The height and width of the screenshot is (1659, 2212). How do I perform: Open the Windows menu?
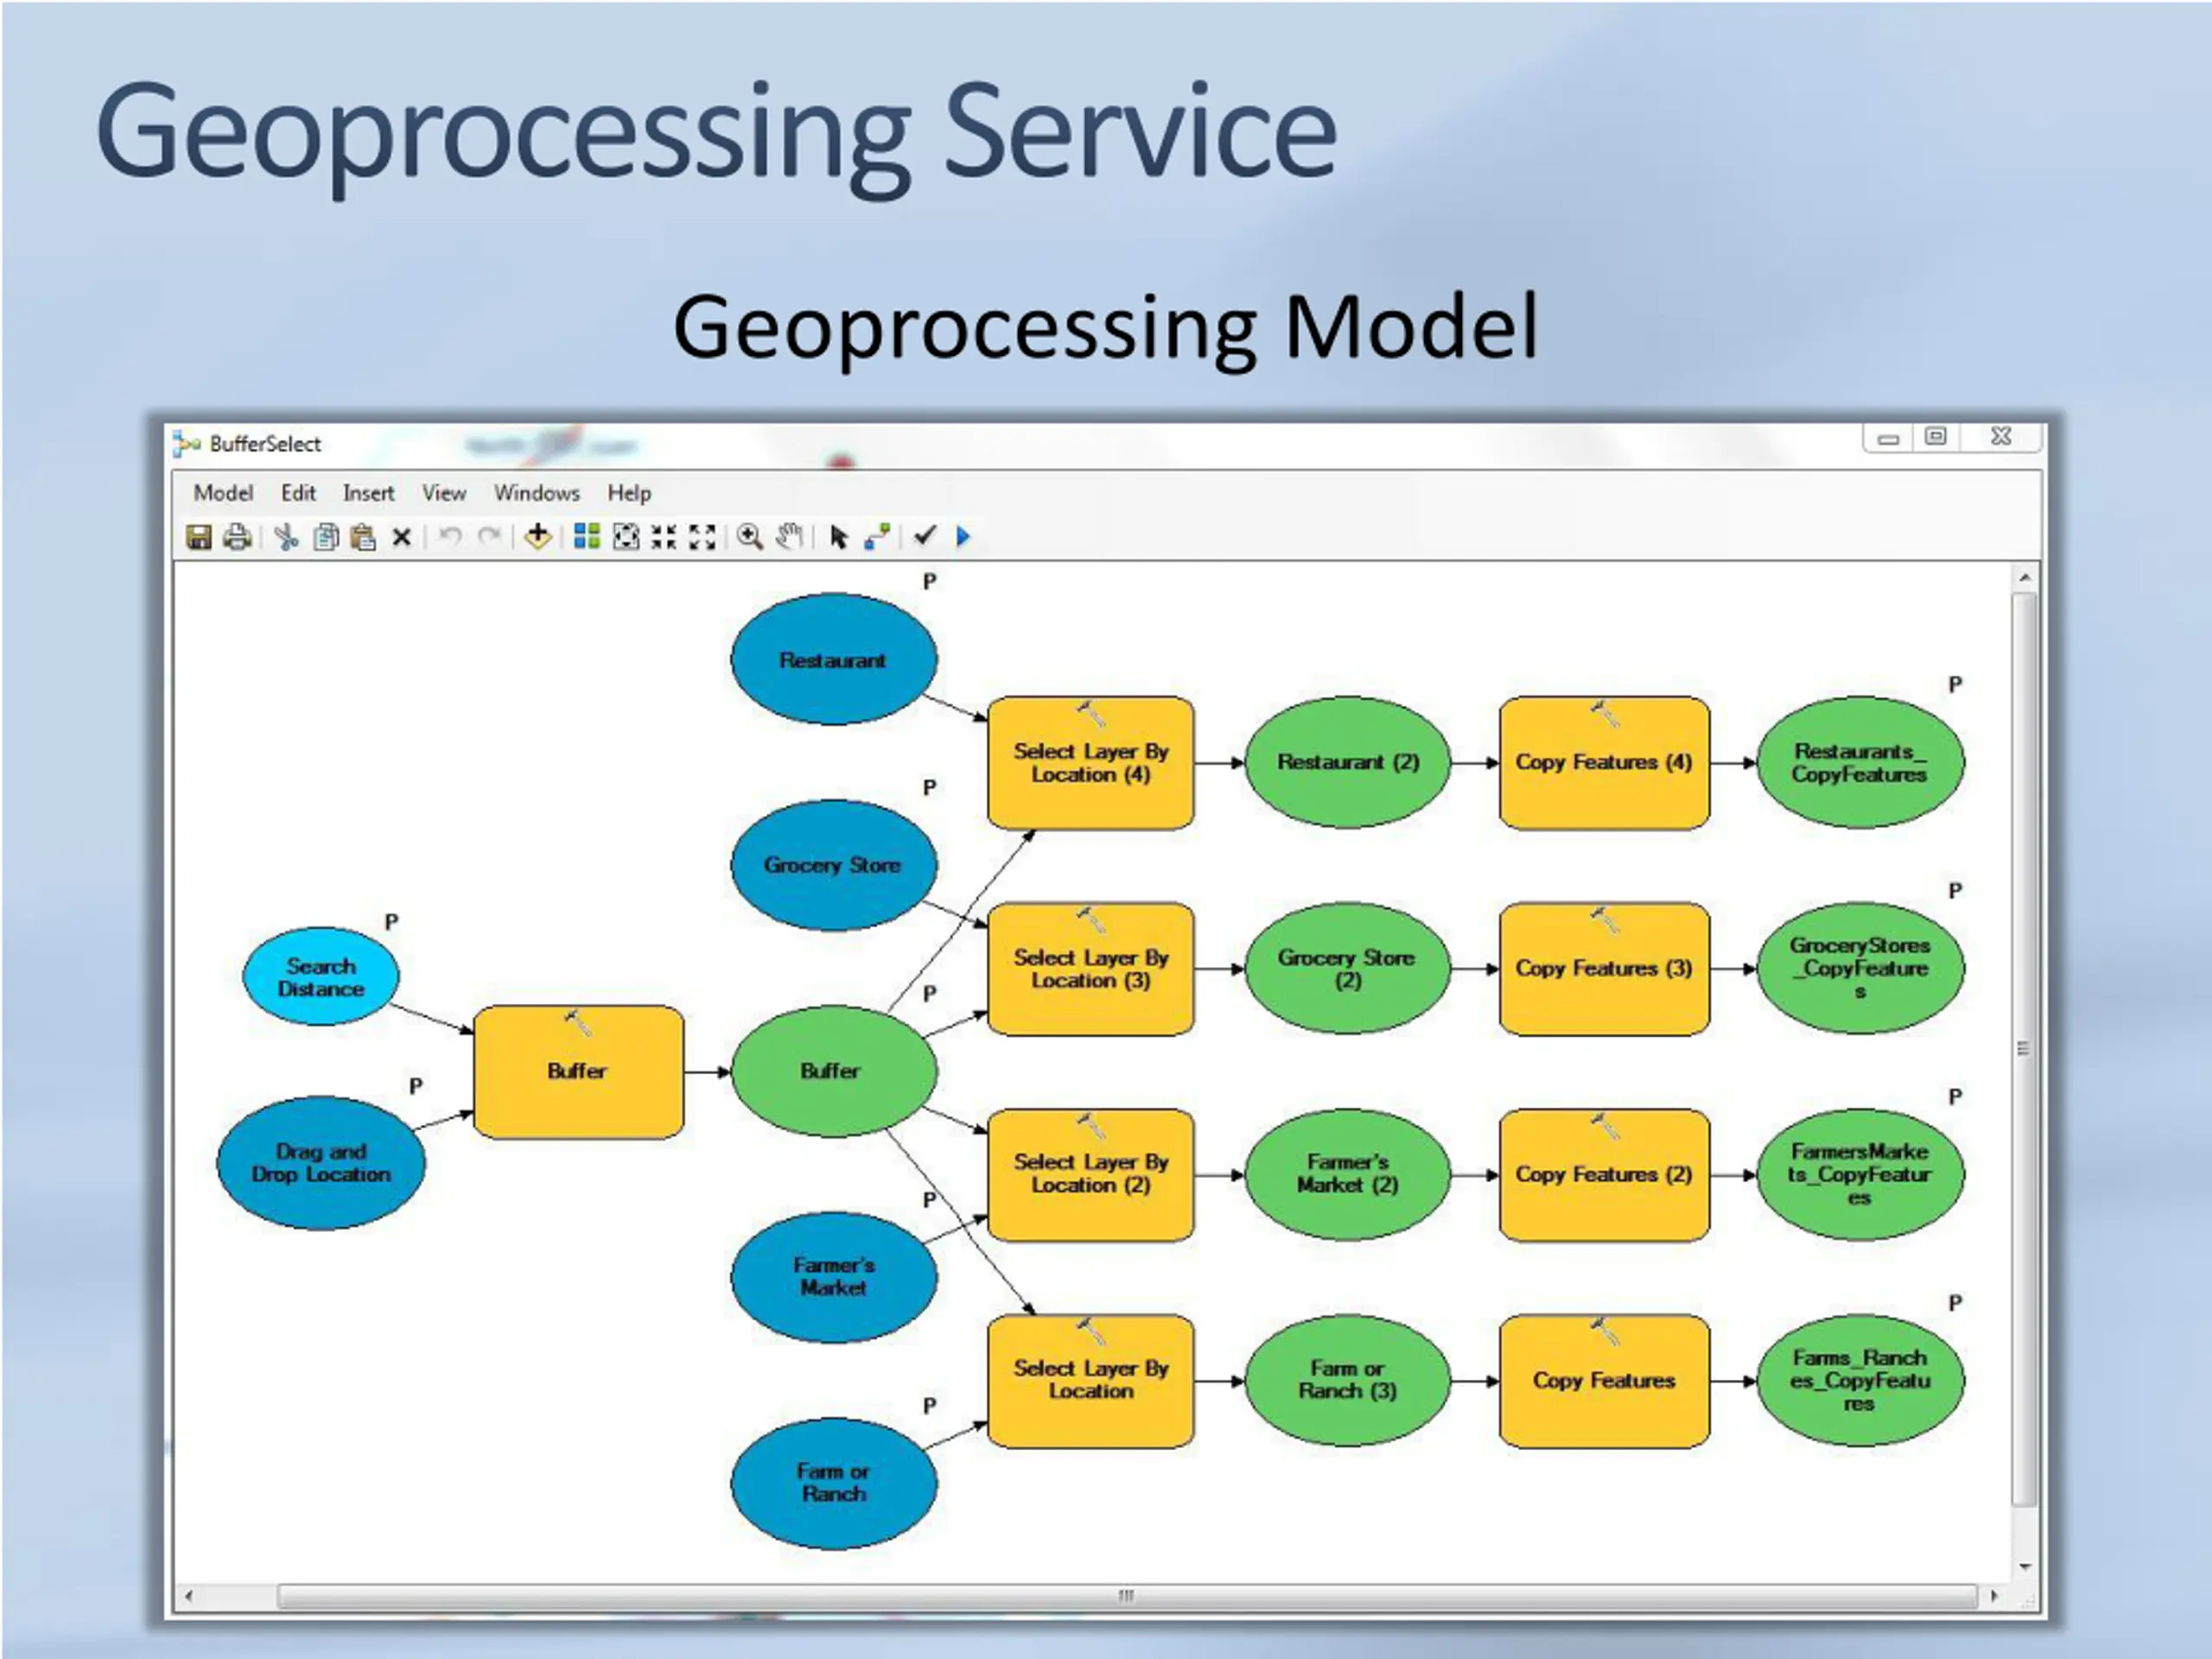[537, 493]
